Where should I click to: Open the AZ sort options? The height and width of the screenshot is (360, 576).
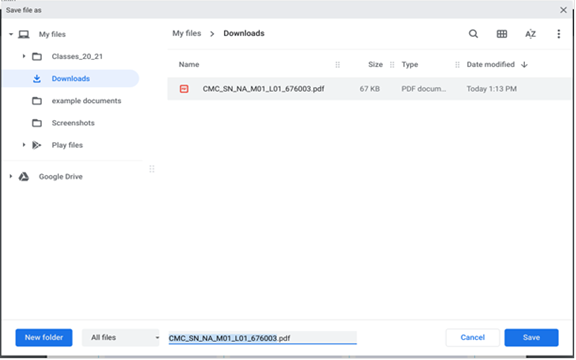530,34
